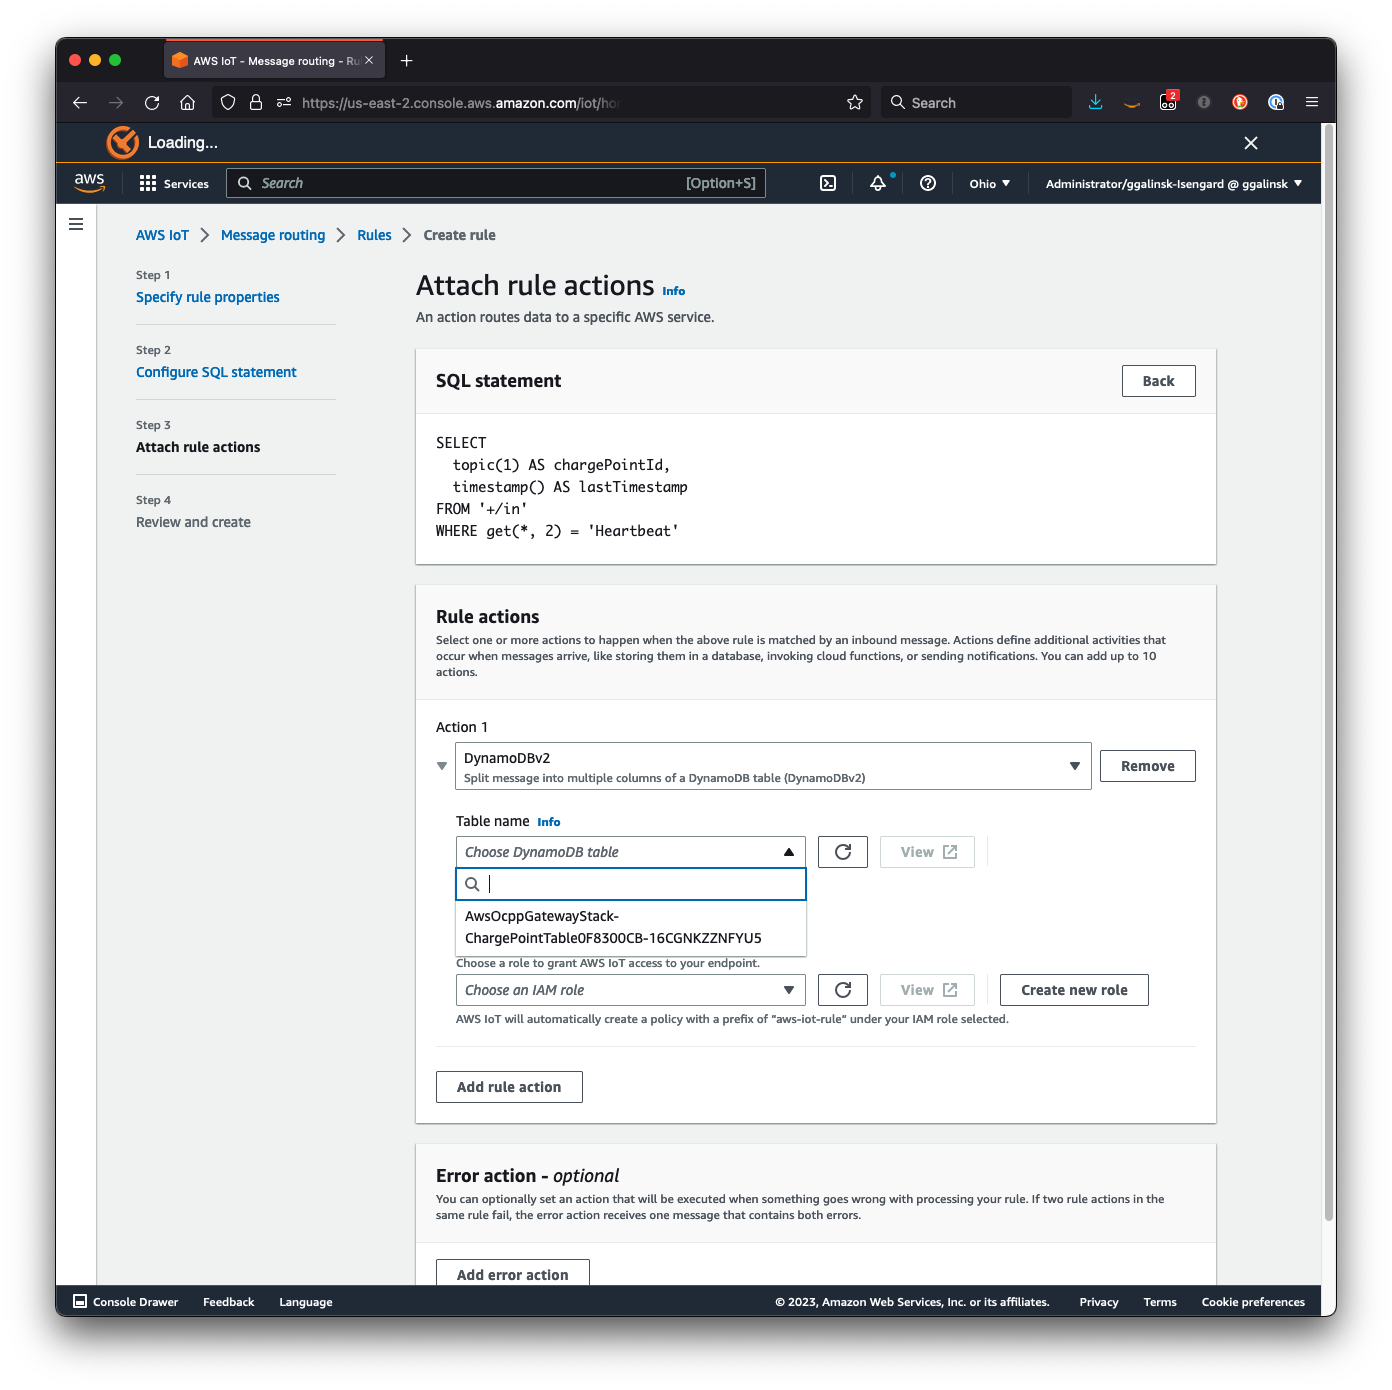
Task: Open Step 2 Configure SQL statement
Action: pos(215,371)
